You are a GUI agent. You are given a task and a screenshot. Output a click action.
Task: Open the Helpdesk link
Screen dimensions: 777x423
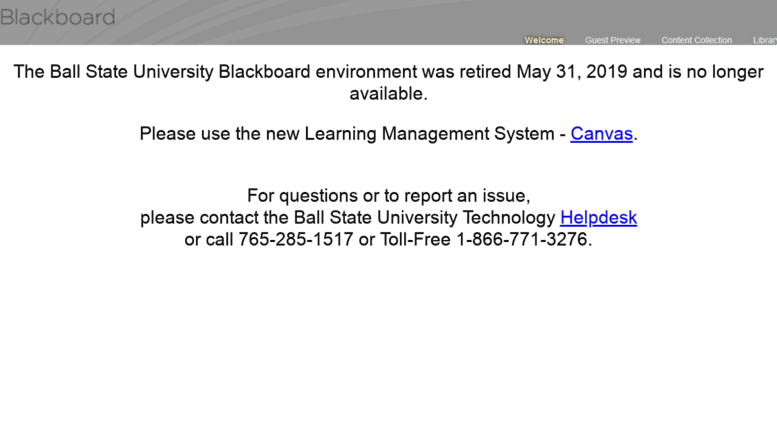pos(598,218)
